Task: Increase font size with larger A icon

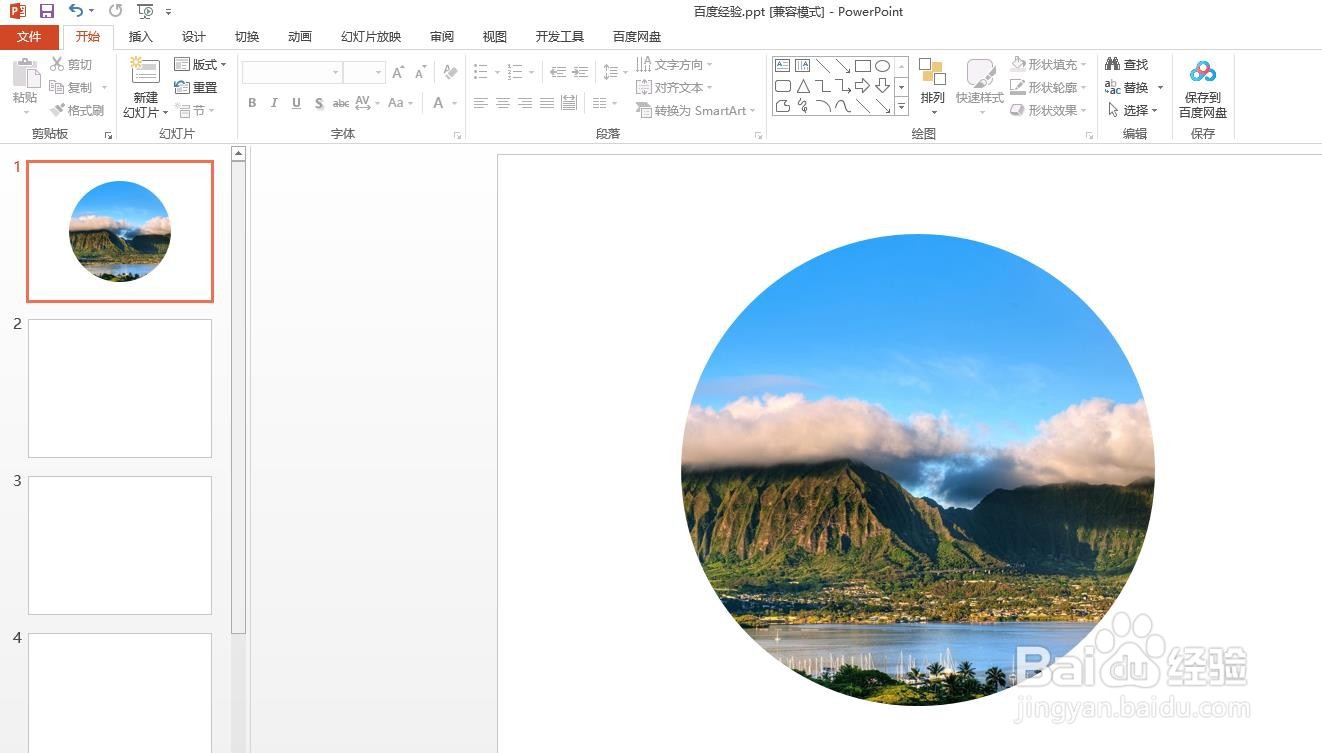Action: point(398,72)
